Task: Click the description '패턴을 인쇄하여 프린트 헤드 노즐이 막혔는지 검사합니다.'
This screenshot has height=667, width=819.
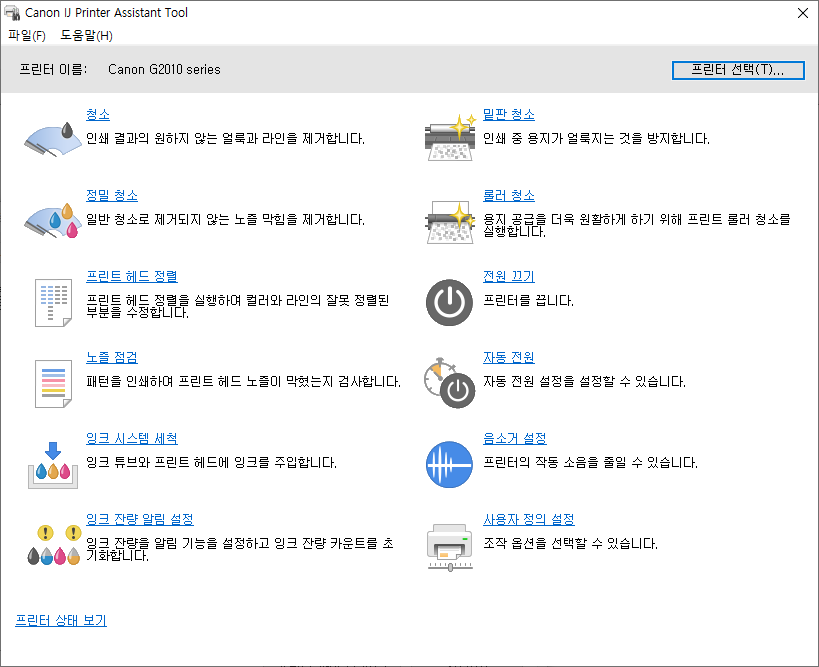Action: (243, 381)
